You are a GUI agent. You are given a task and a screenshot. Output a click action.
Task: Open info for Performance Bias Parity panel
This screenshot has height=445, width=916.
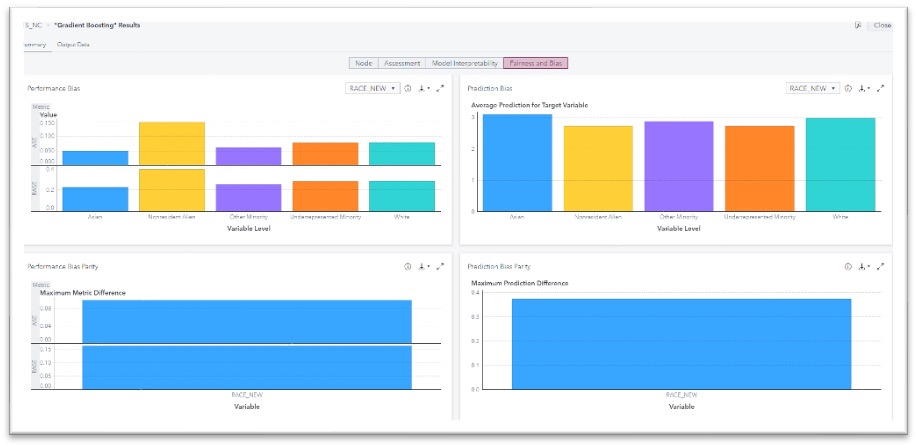(x=408, y=266)
